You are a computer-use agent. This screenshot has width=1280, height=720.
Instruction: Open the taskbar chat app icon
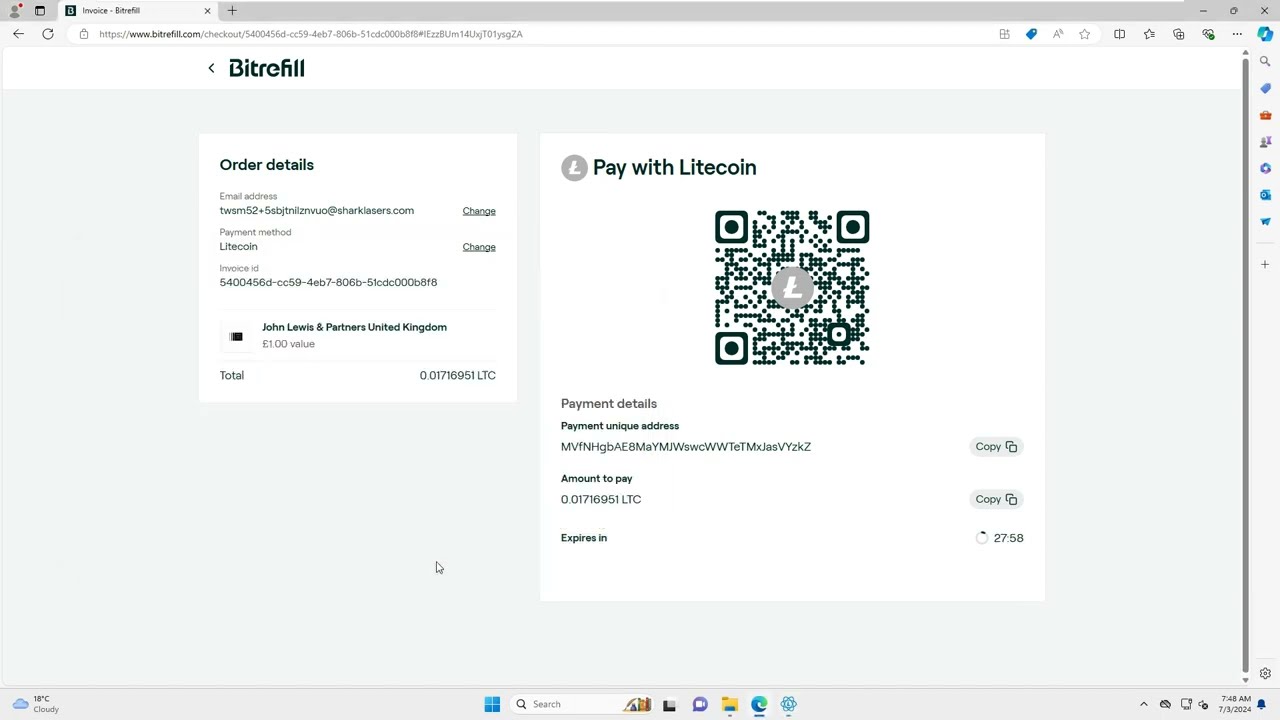pos(700,704)
